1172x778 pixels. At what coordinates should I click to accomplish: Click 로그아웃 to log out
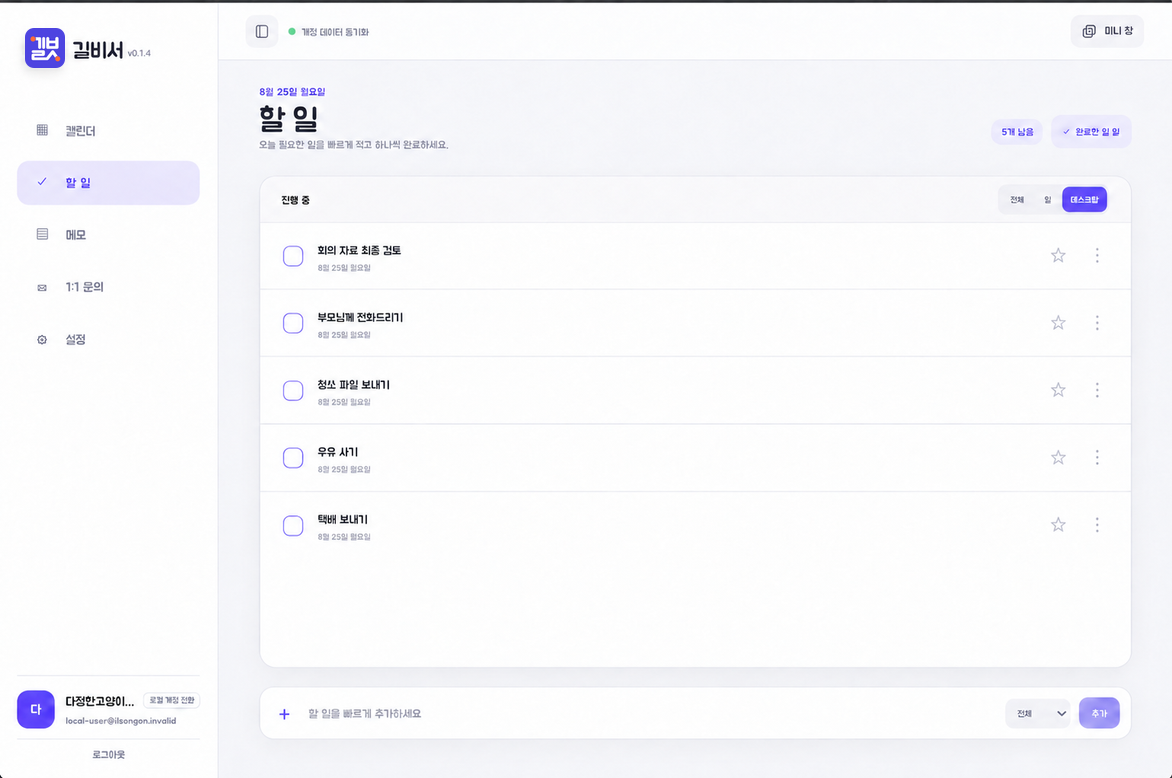coord(108,755)
